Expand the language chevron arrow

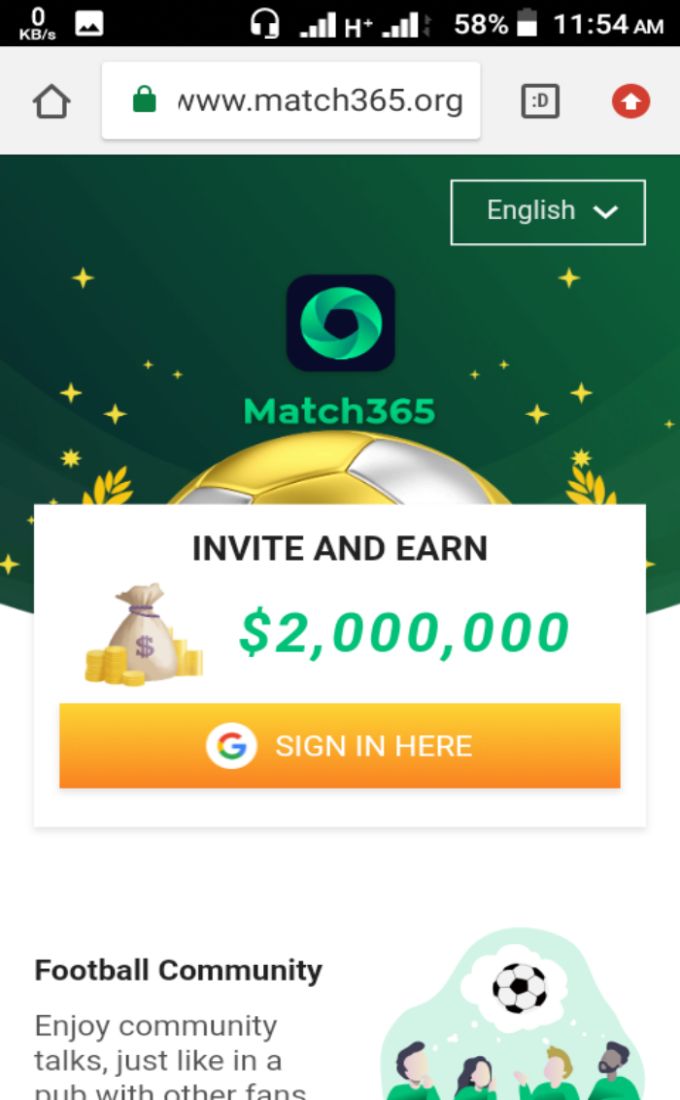605,212
